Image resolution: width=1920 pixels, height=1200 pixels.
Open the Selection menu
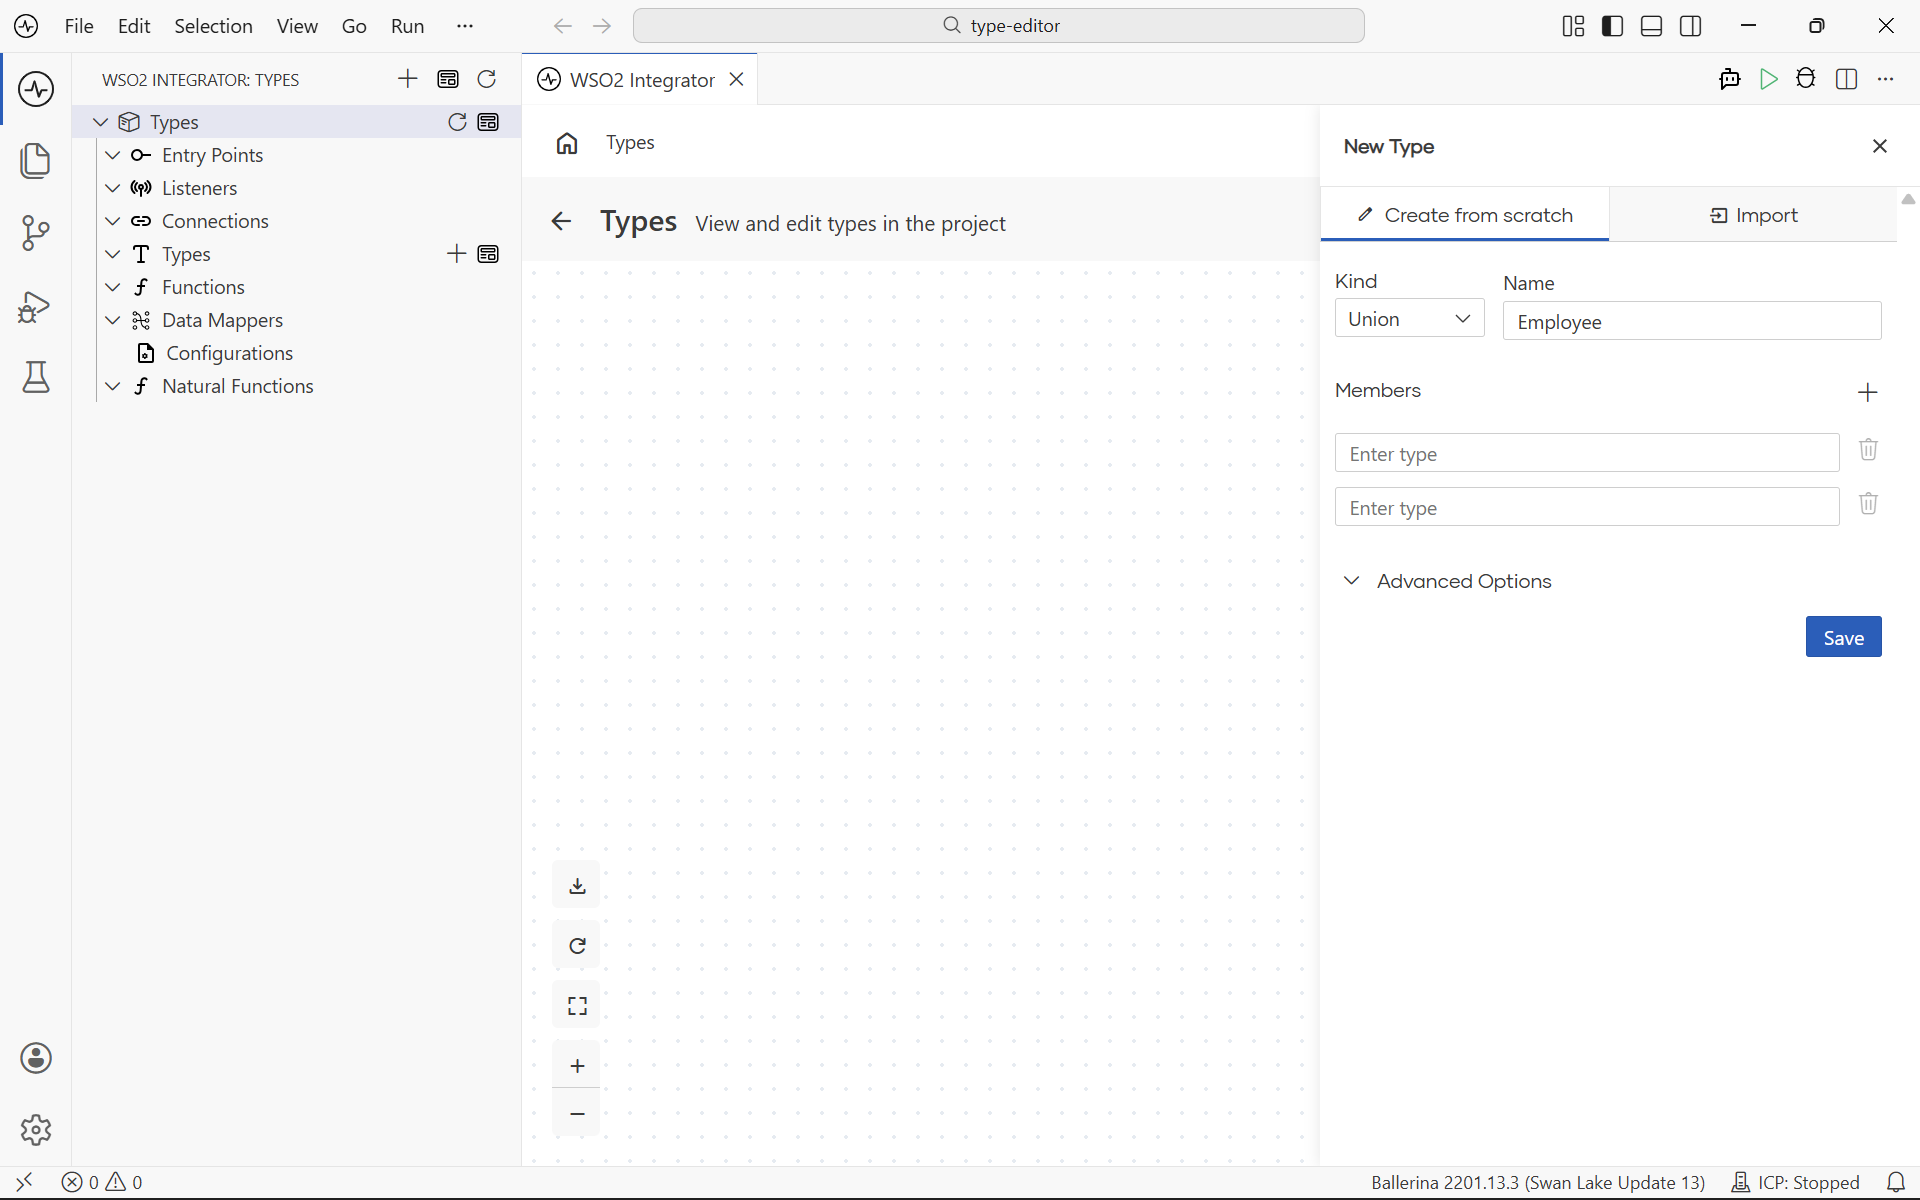pos(213,26)
